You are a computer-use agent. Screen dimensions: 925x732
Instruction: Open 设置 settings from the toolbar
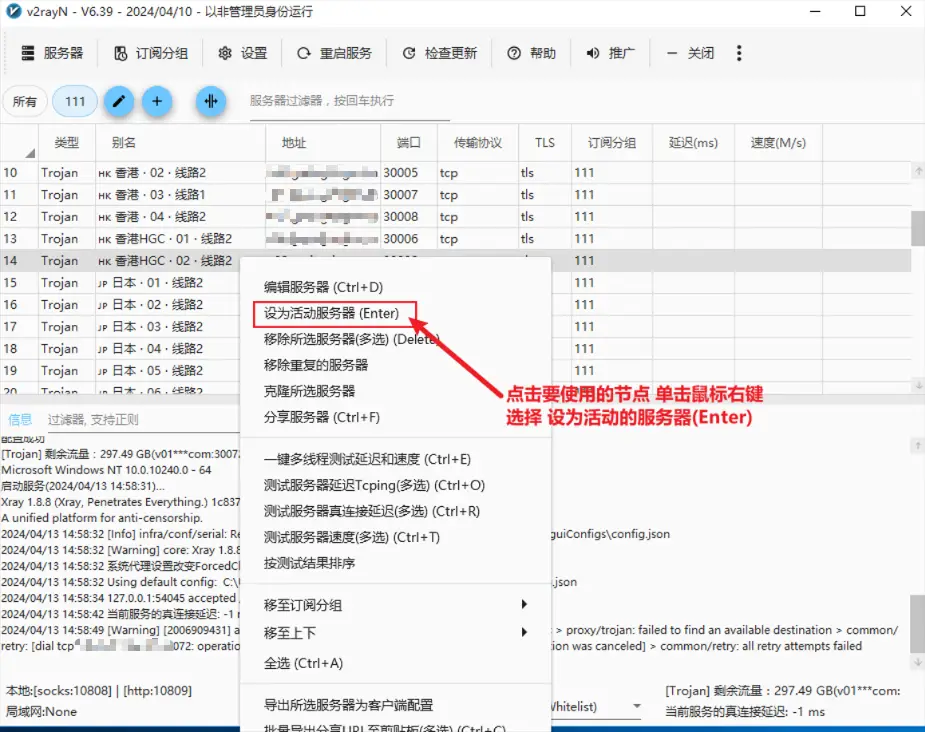coord(243,53)
